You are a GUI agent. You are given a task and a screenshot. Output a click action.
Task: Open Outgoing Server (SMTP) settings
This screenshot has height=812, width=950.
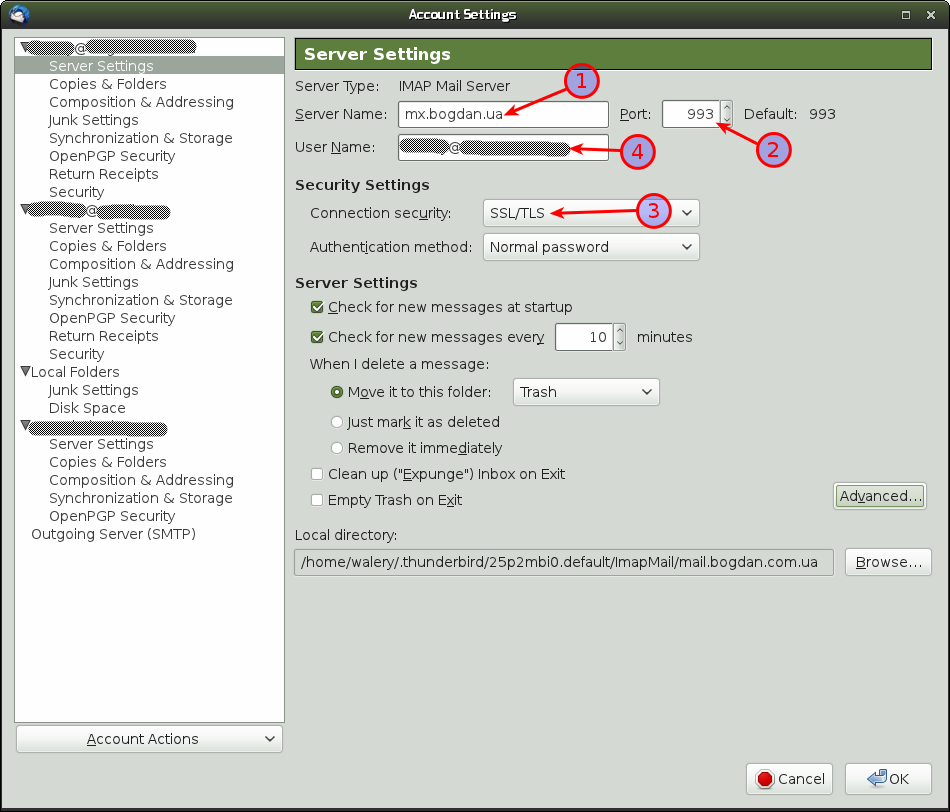113,534
